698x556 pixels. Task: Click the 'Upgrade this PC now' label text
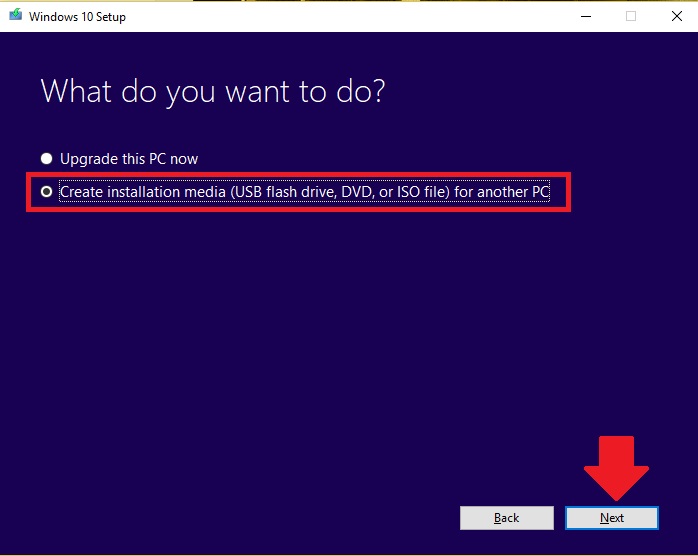point(129,159)
